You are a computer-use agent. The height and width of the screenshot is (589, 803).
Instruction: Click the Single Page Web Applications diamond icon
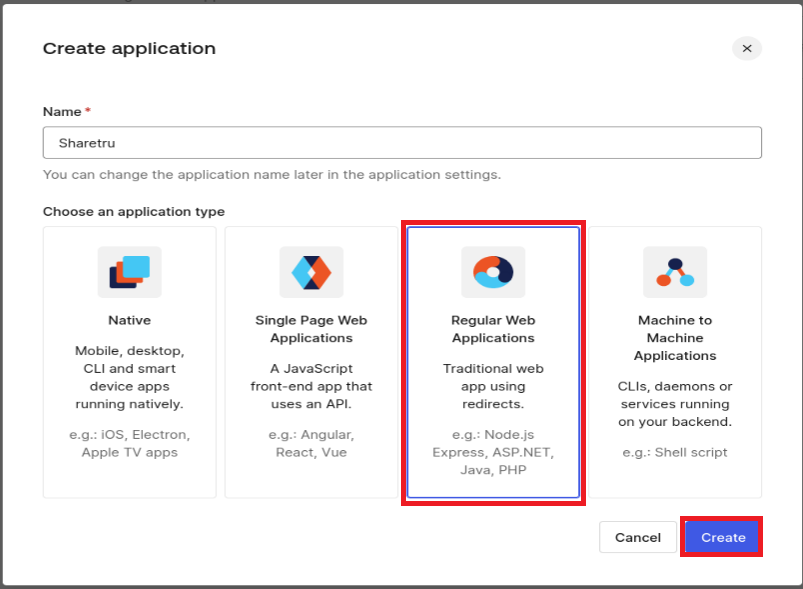311,271
